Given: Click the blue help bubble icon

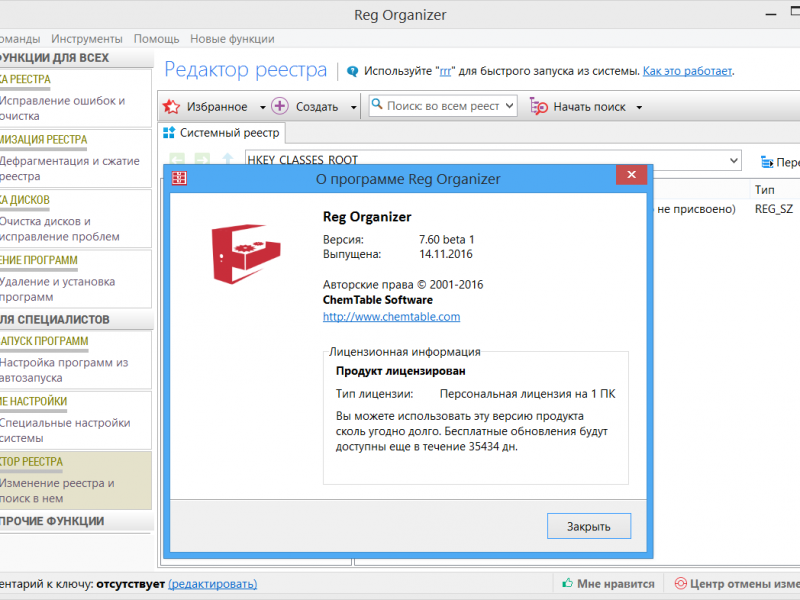Looking at the screenshot, I should click(x=352, y=71).
